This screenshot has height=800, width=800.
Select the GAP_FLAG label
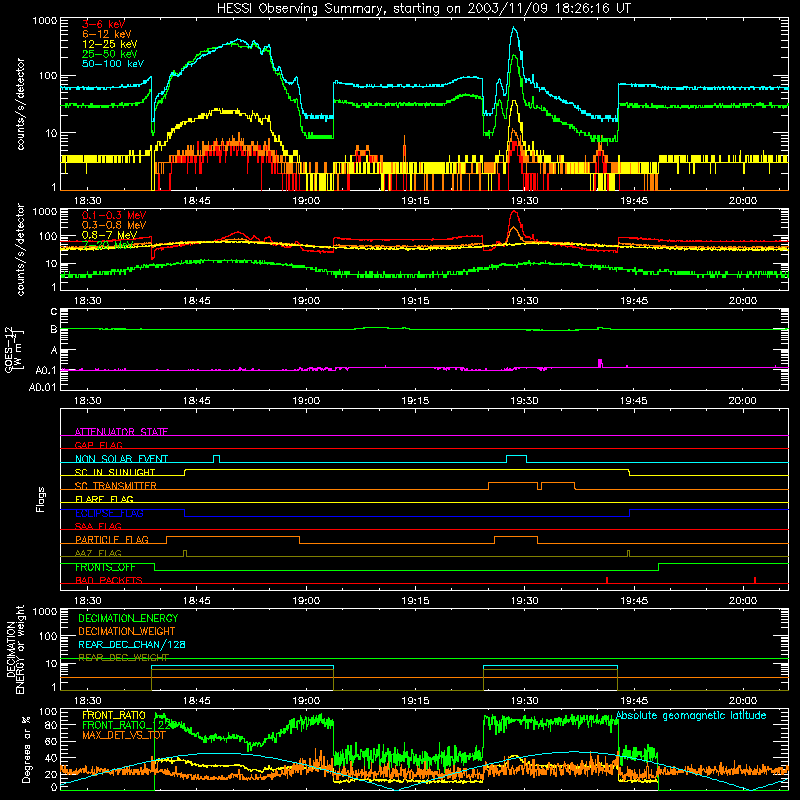point(98,445)
